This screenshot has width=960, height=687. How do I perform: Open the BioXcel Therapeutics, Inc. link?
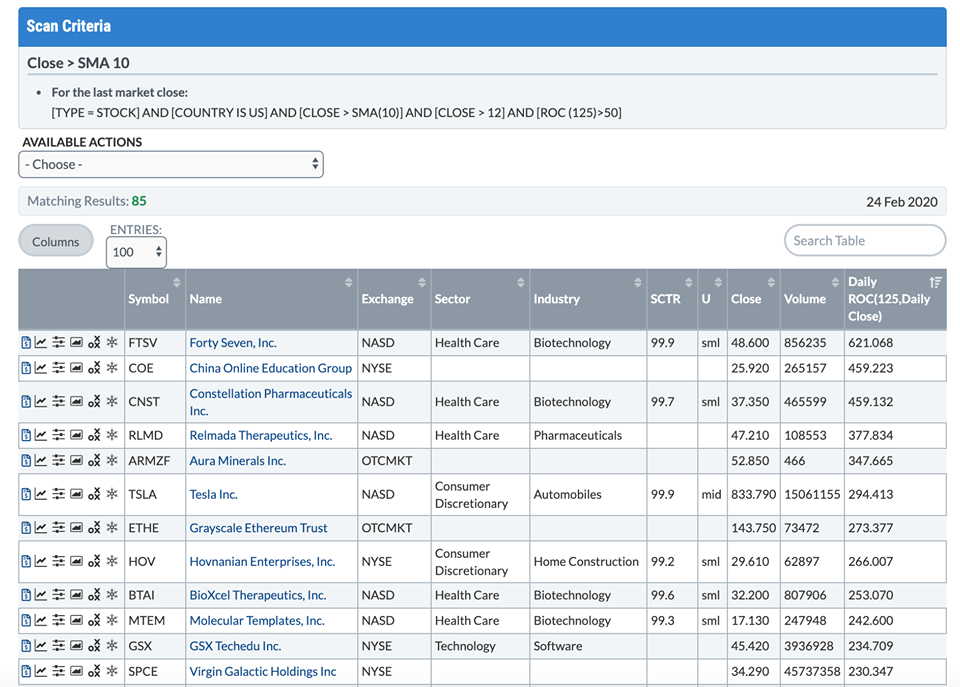point(258,595)
